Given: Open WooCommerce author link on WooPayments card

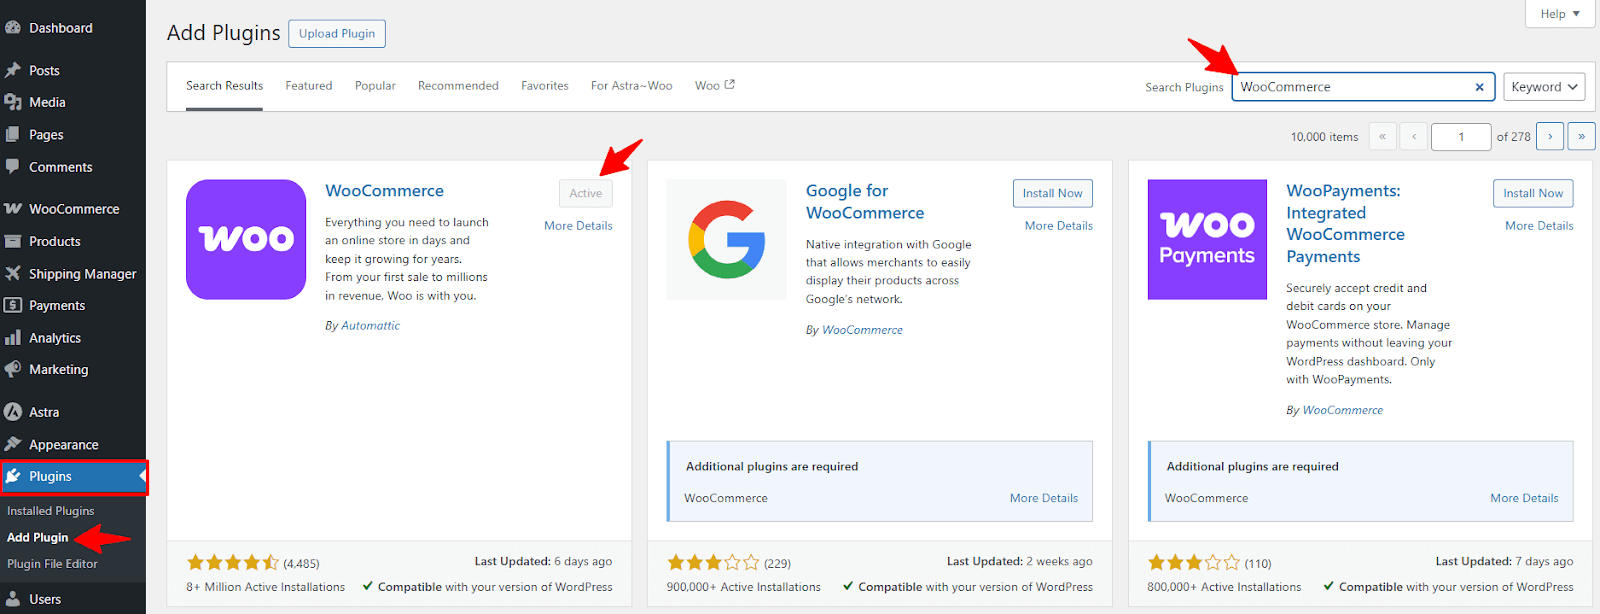Looking at the screenshot, I should tap(1343, 410).
